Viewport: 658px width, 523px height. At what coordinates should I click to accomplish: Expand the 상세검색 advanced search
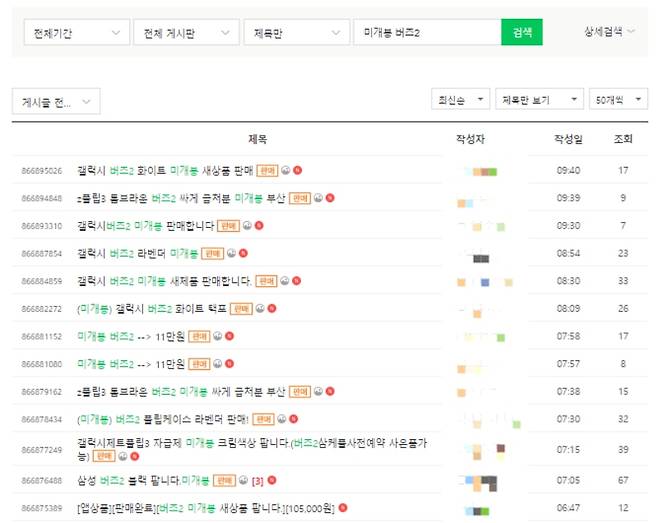pyautogui.click(x=609, y=31)
